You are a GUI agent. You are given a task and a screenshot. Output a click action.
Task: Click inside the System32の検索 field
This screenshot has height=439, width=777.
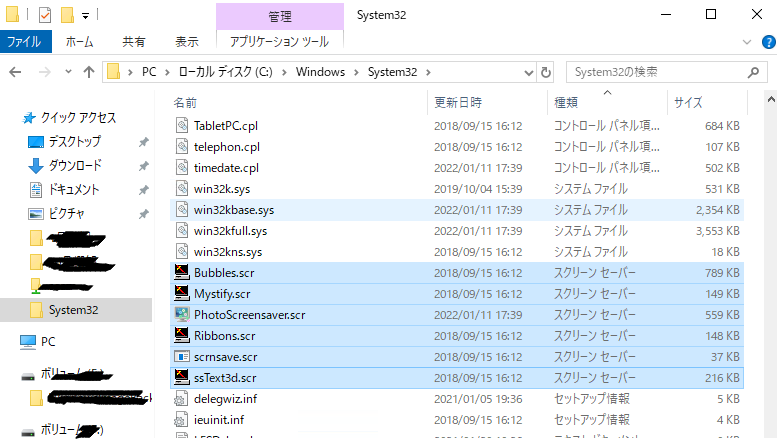[657, 72]
